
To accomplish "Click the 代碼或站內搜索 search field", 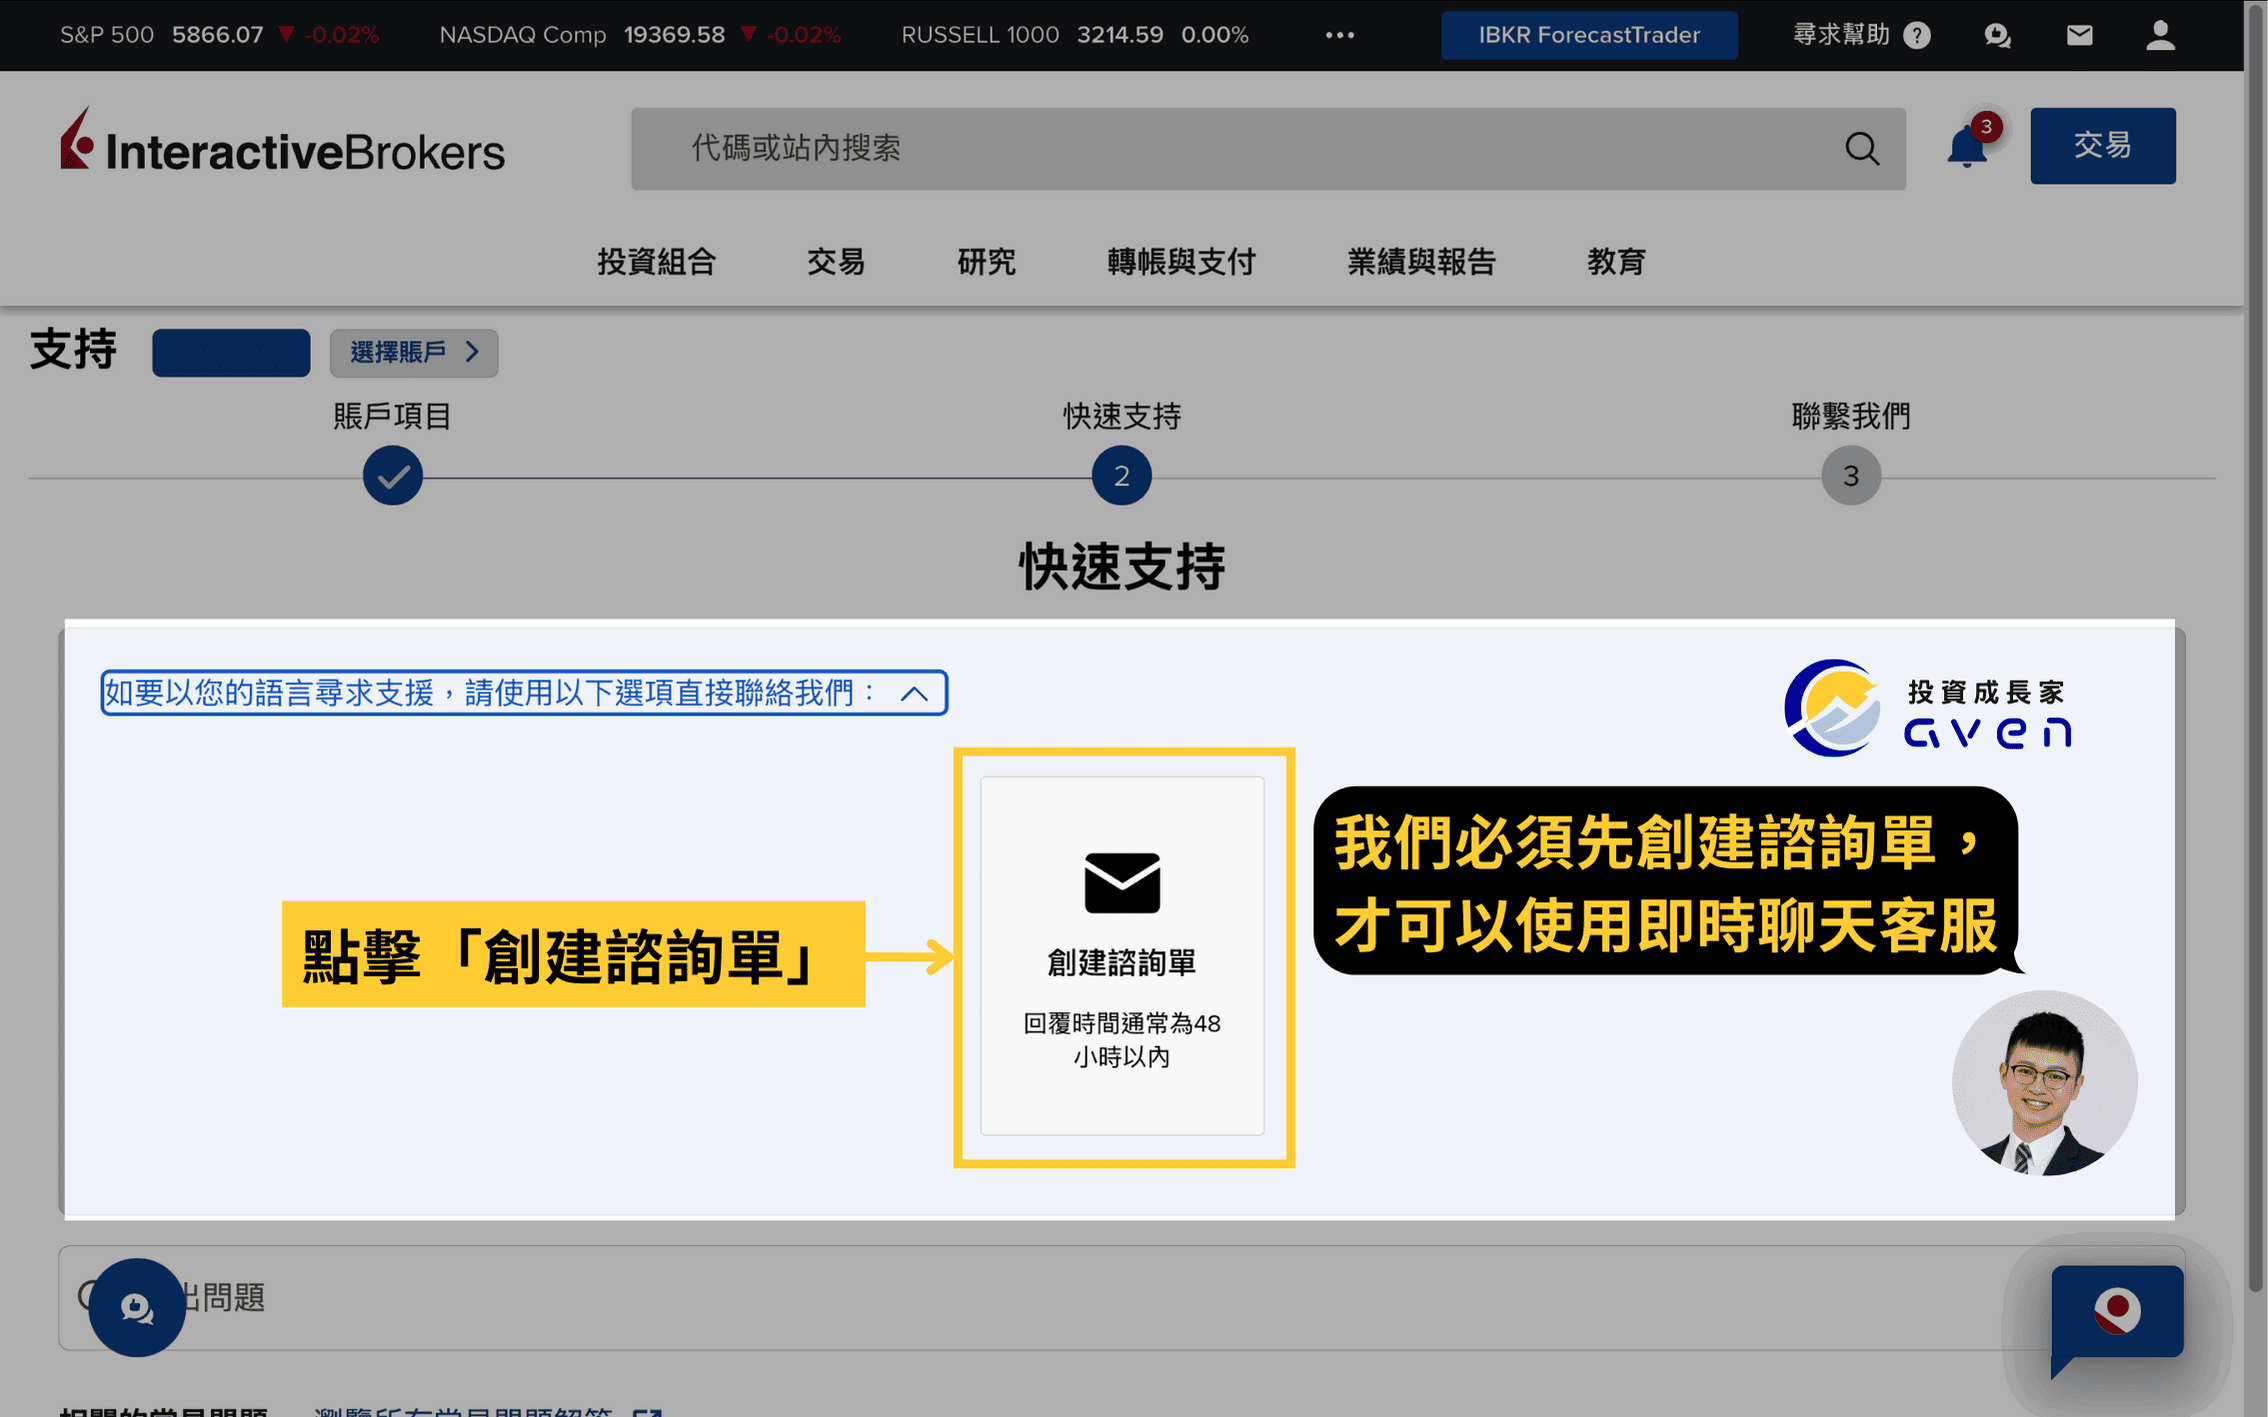I will [x=1267, y=149].
